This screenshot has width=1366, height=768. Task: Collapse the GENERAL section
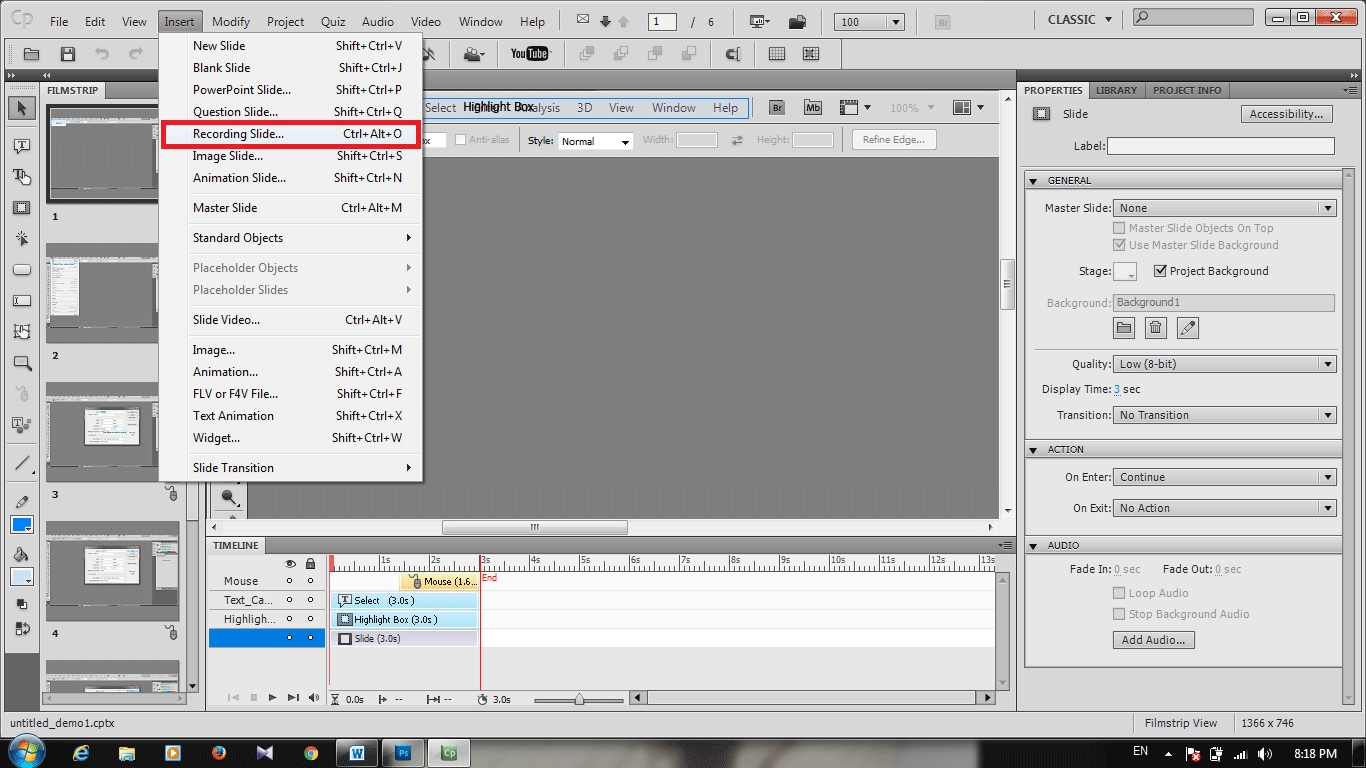coord(1034,180)
